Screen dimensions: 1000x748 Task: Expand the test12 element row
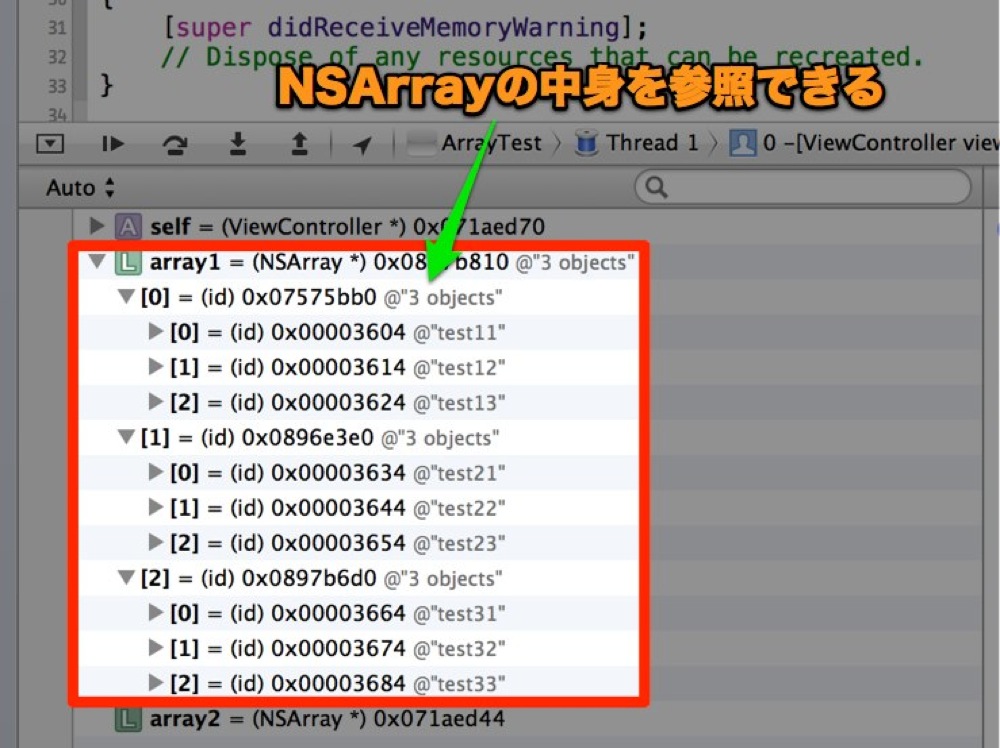coord(156,367)
